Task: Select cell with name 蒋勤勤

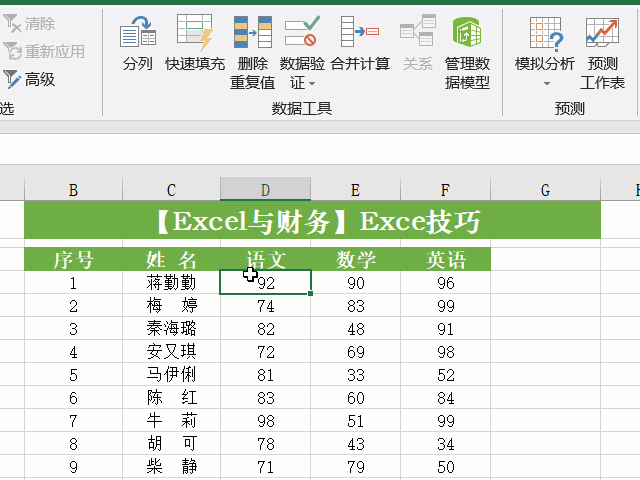Action: [x=171, y=282]
